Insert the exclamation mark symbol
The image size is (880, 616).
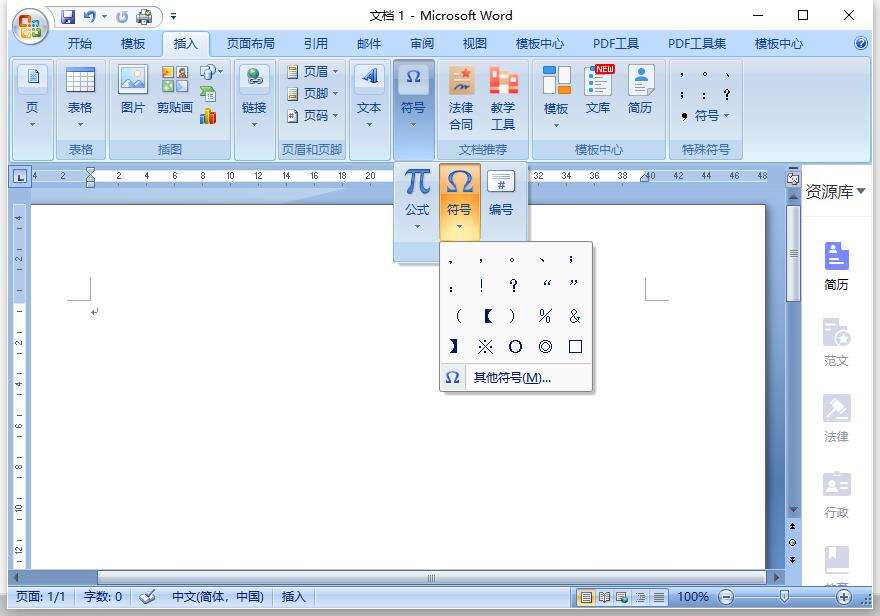(481, 286)
